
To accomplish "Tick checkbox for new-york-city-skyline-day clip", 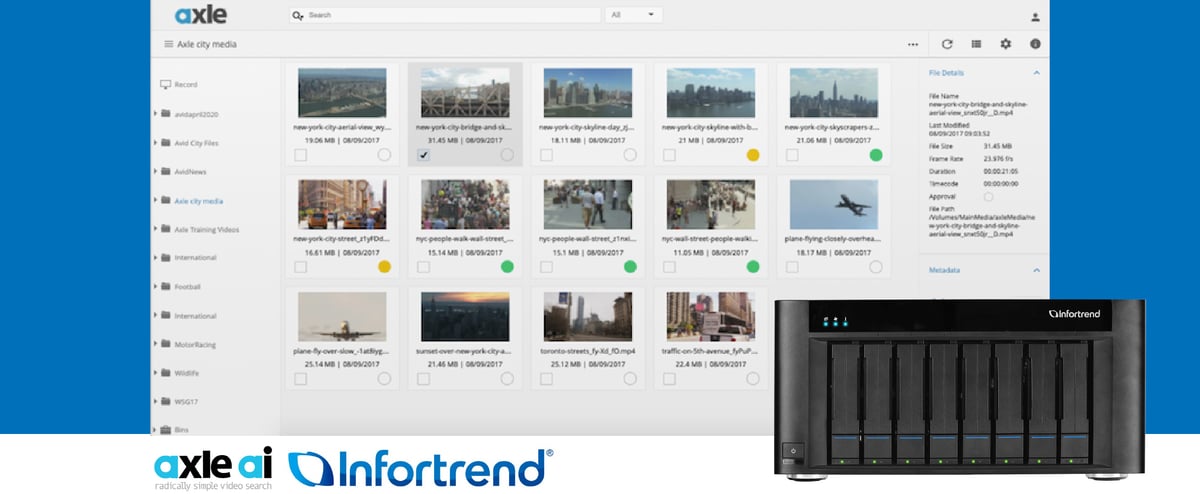I will (x=546, y=155).
